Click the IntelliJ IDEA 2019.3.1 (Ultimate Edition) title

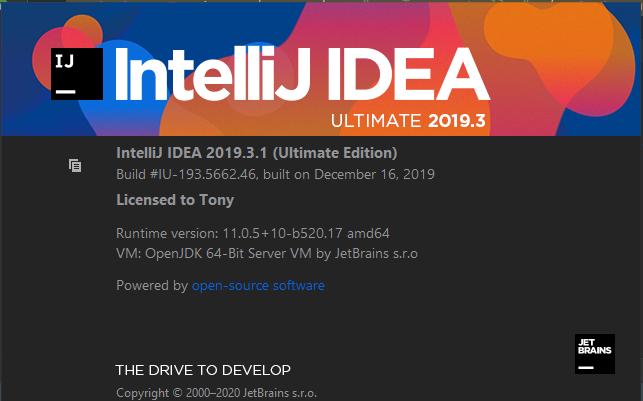(x=257, y=153)
